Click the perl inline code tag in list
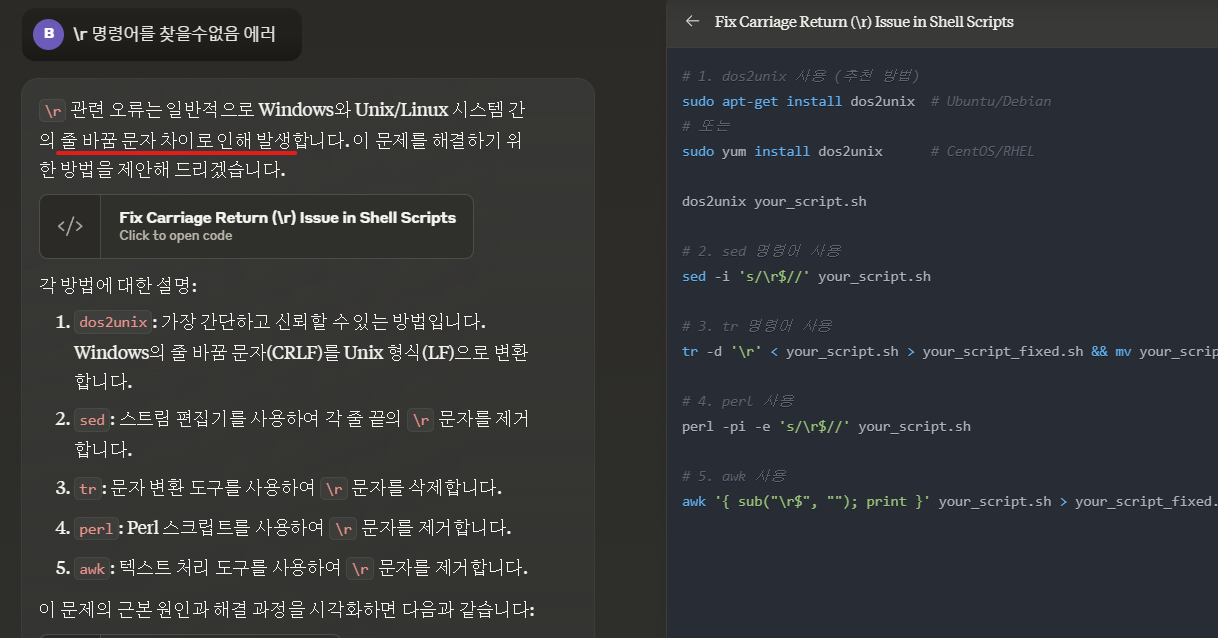The image size is (1218, 638). click(95, 528)
